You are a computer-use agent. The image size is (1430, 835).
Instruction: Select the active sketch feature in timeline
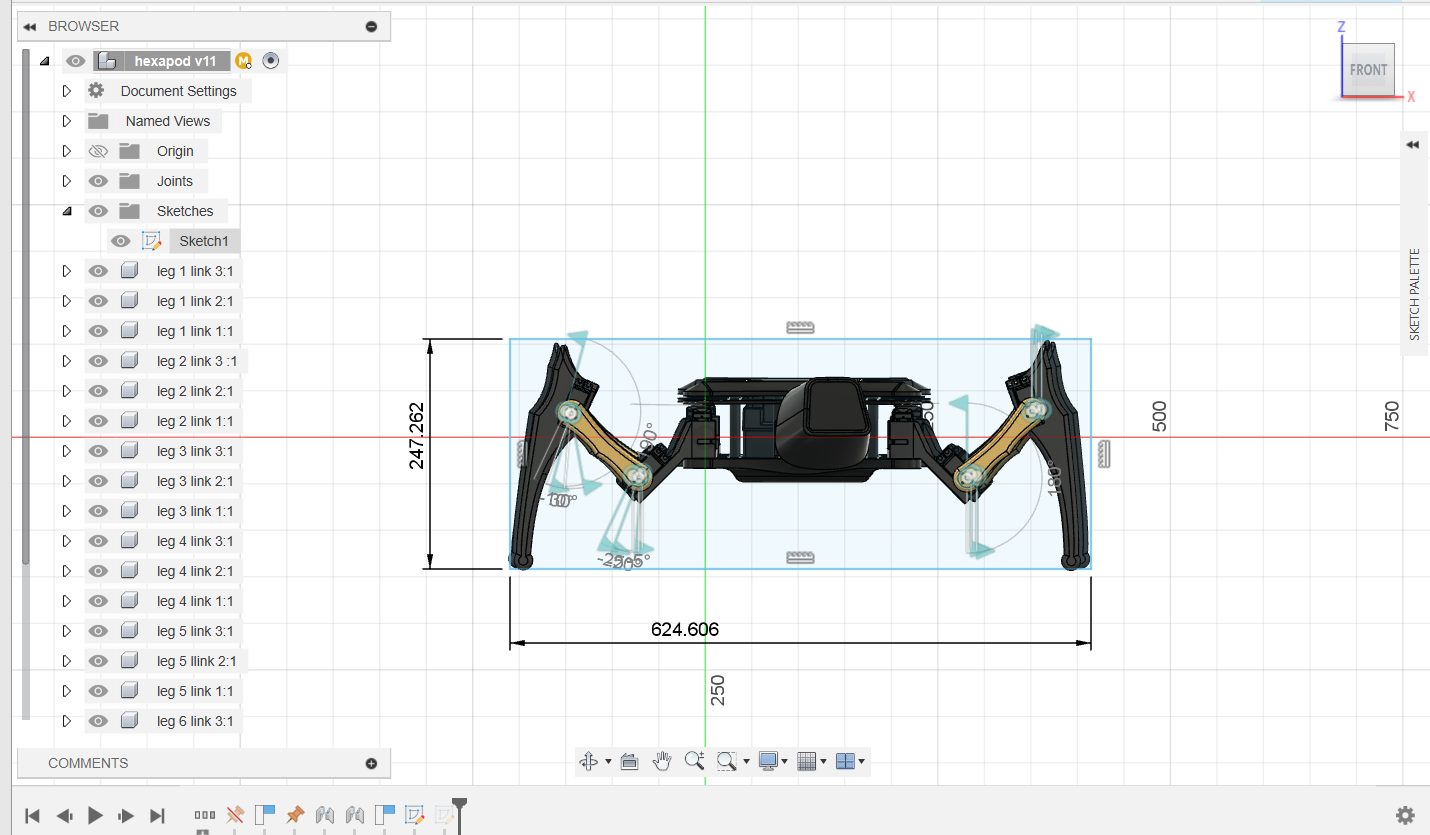pos(415,815)
